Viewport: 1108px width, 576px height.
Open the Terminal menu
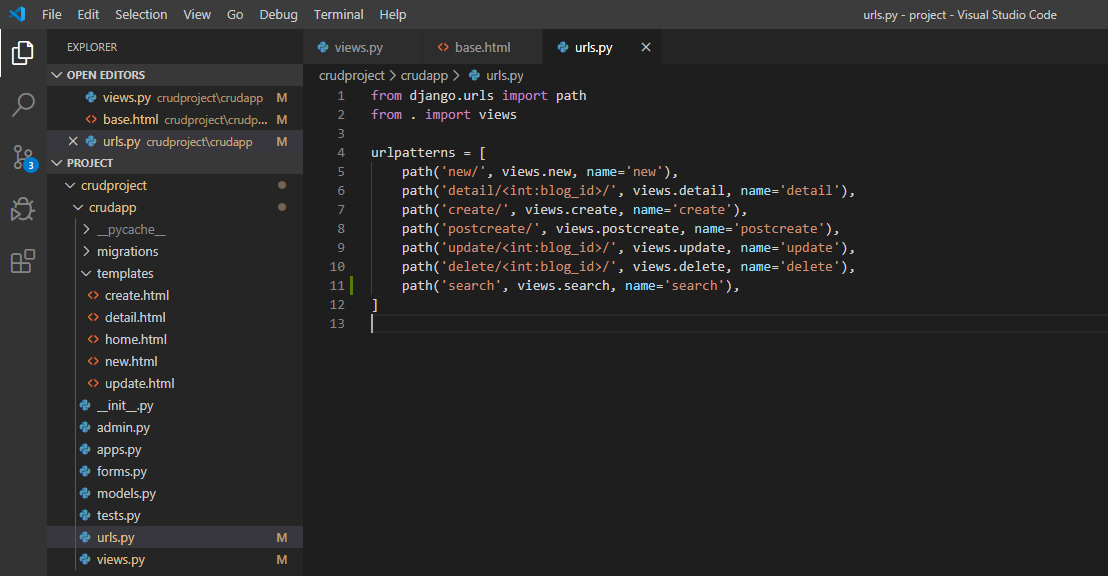point(338,14)
